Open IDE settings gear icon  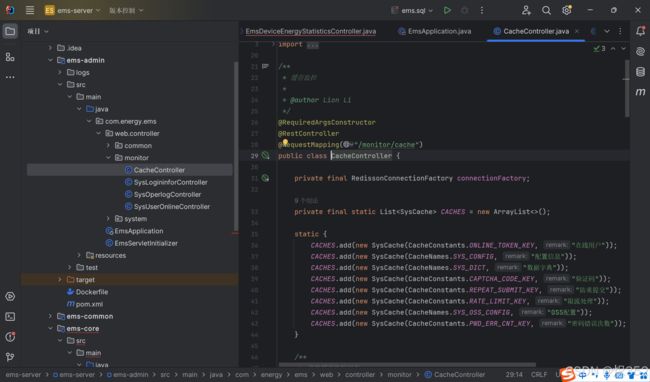(566, 10)
